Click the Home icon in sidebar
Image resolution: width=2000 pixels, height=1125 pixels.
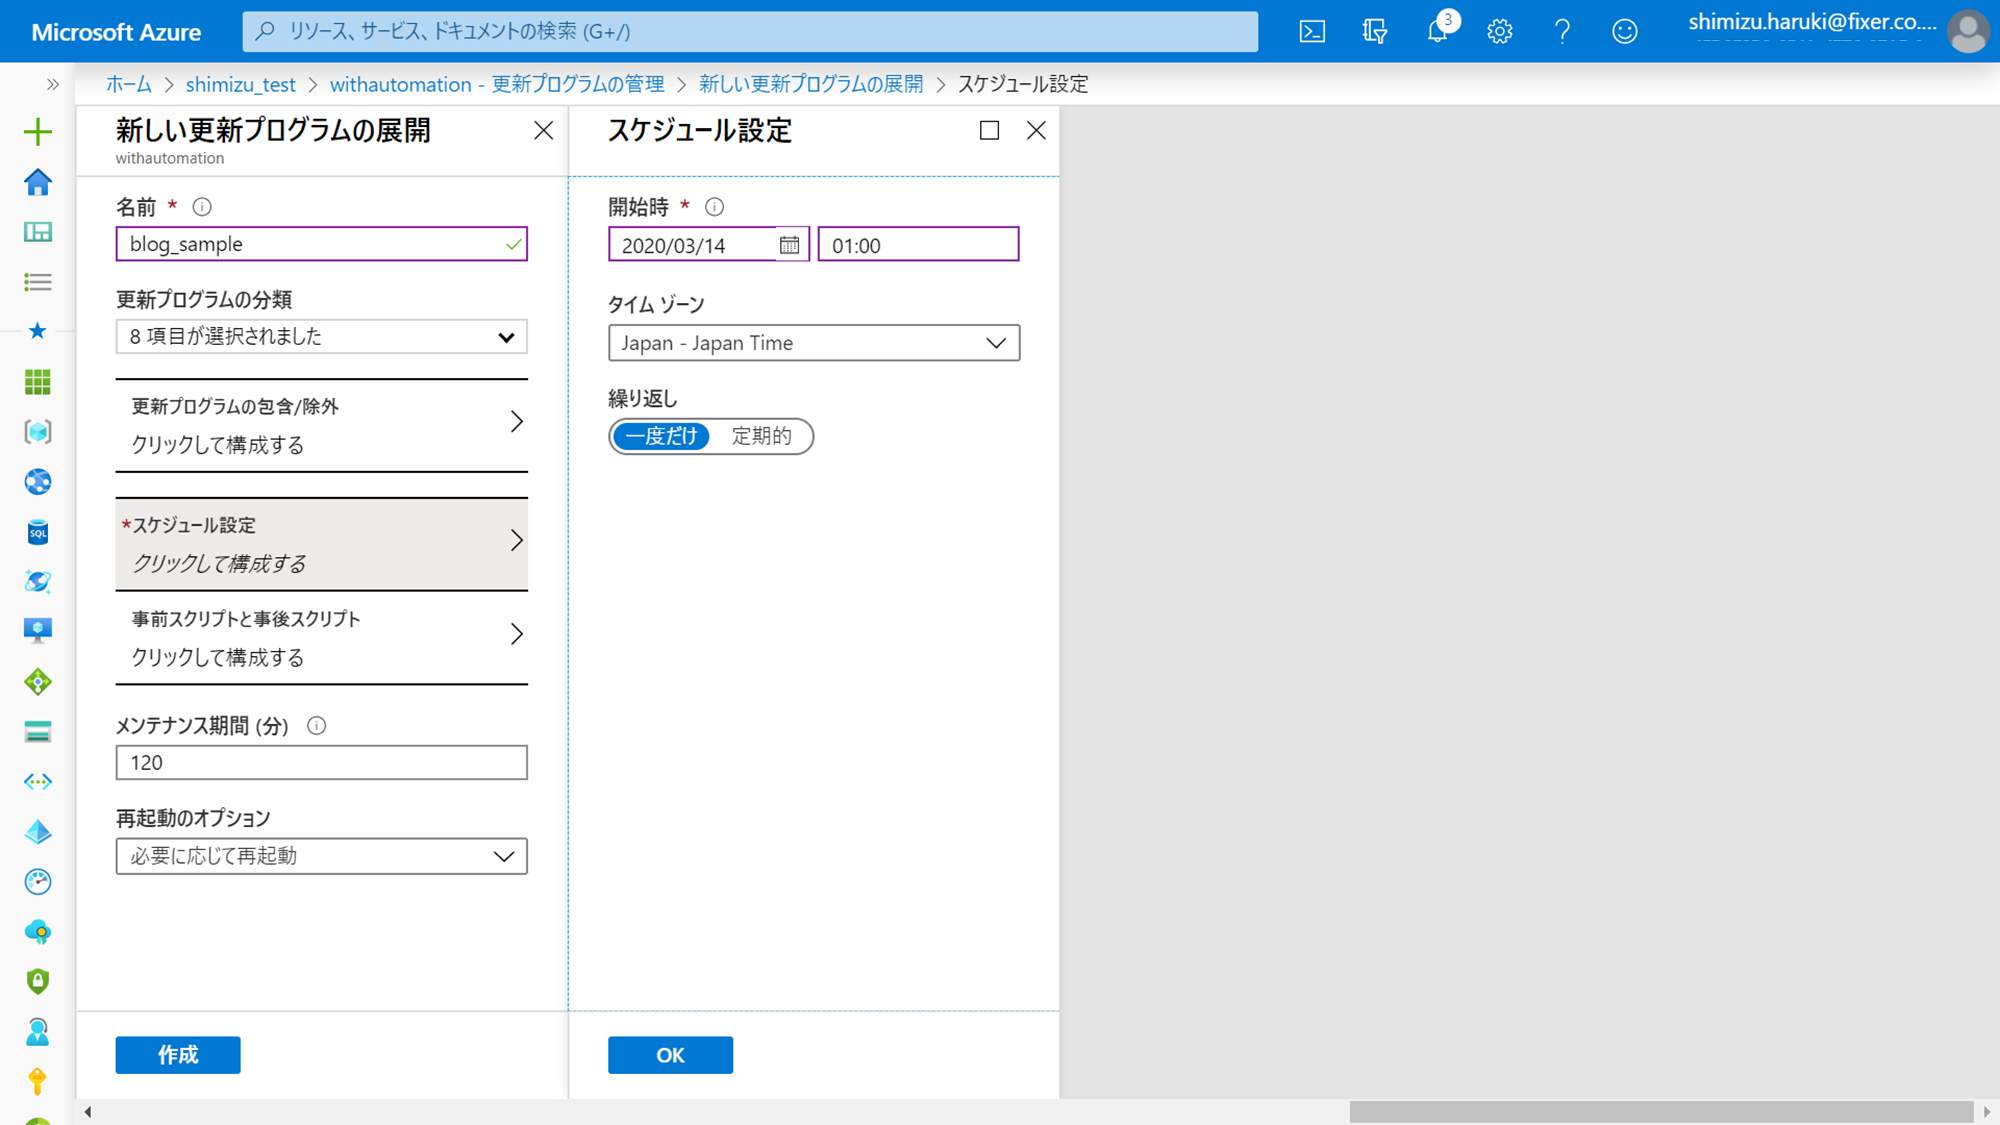[x=38, y=182]
